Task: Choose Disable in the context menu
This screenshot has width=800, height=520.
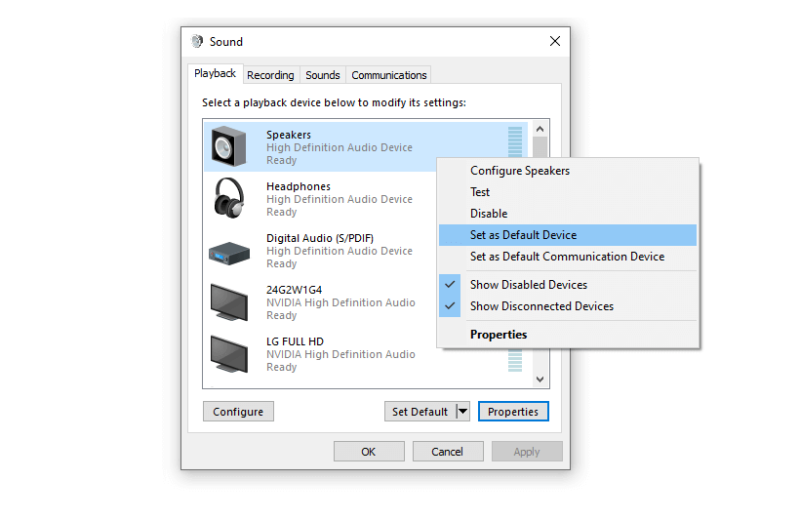Action: point(568,214)
